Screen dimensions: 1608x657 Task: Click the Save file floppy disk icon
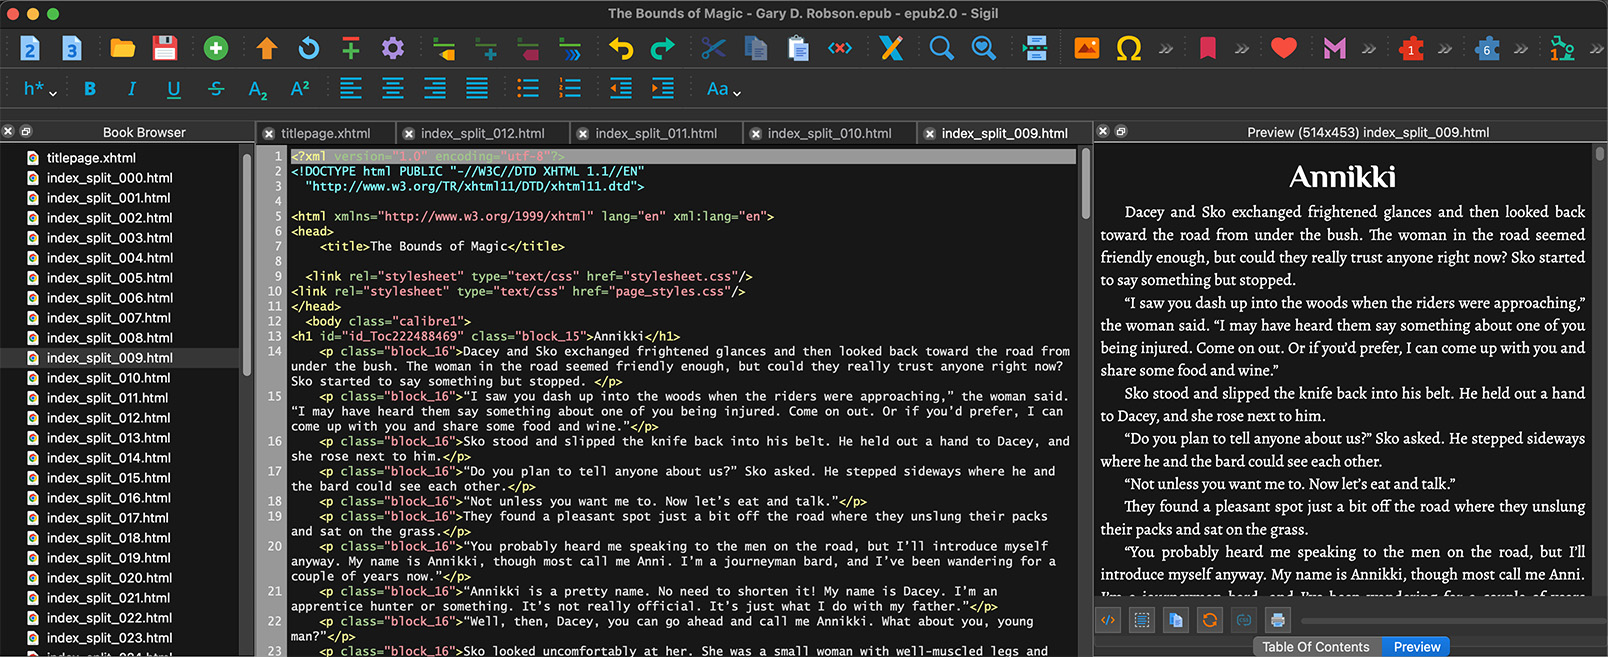[x=165, y=48]
